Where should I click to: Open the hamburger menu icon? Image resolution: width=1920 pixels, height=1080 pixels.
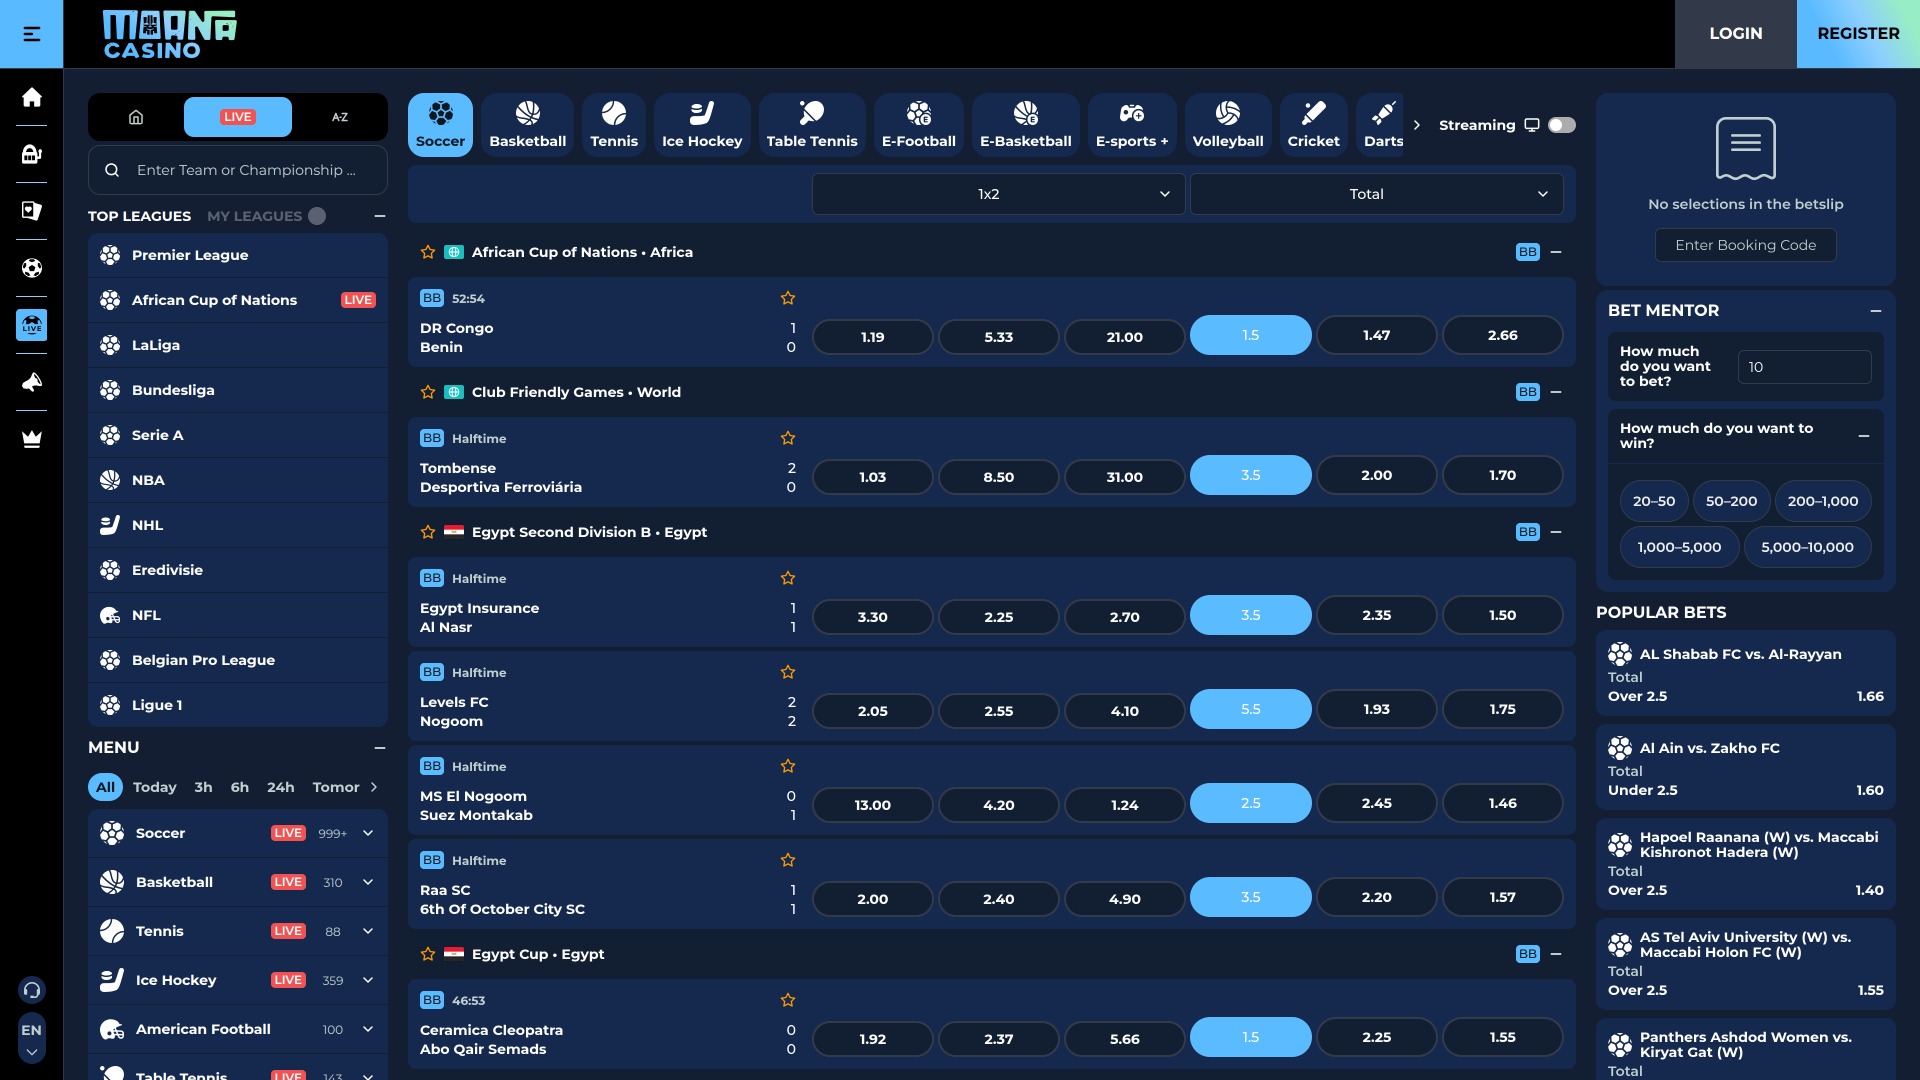coord(31,34)
